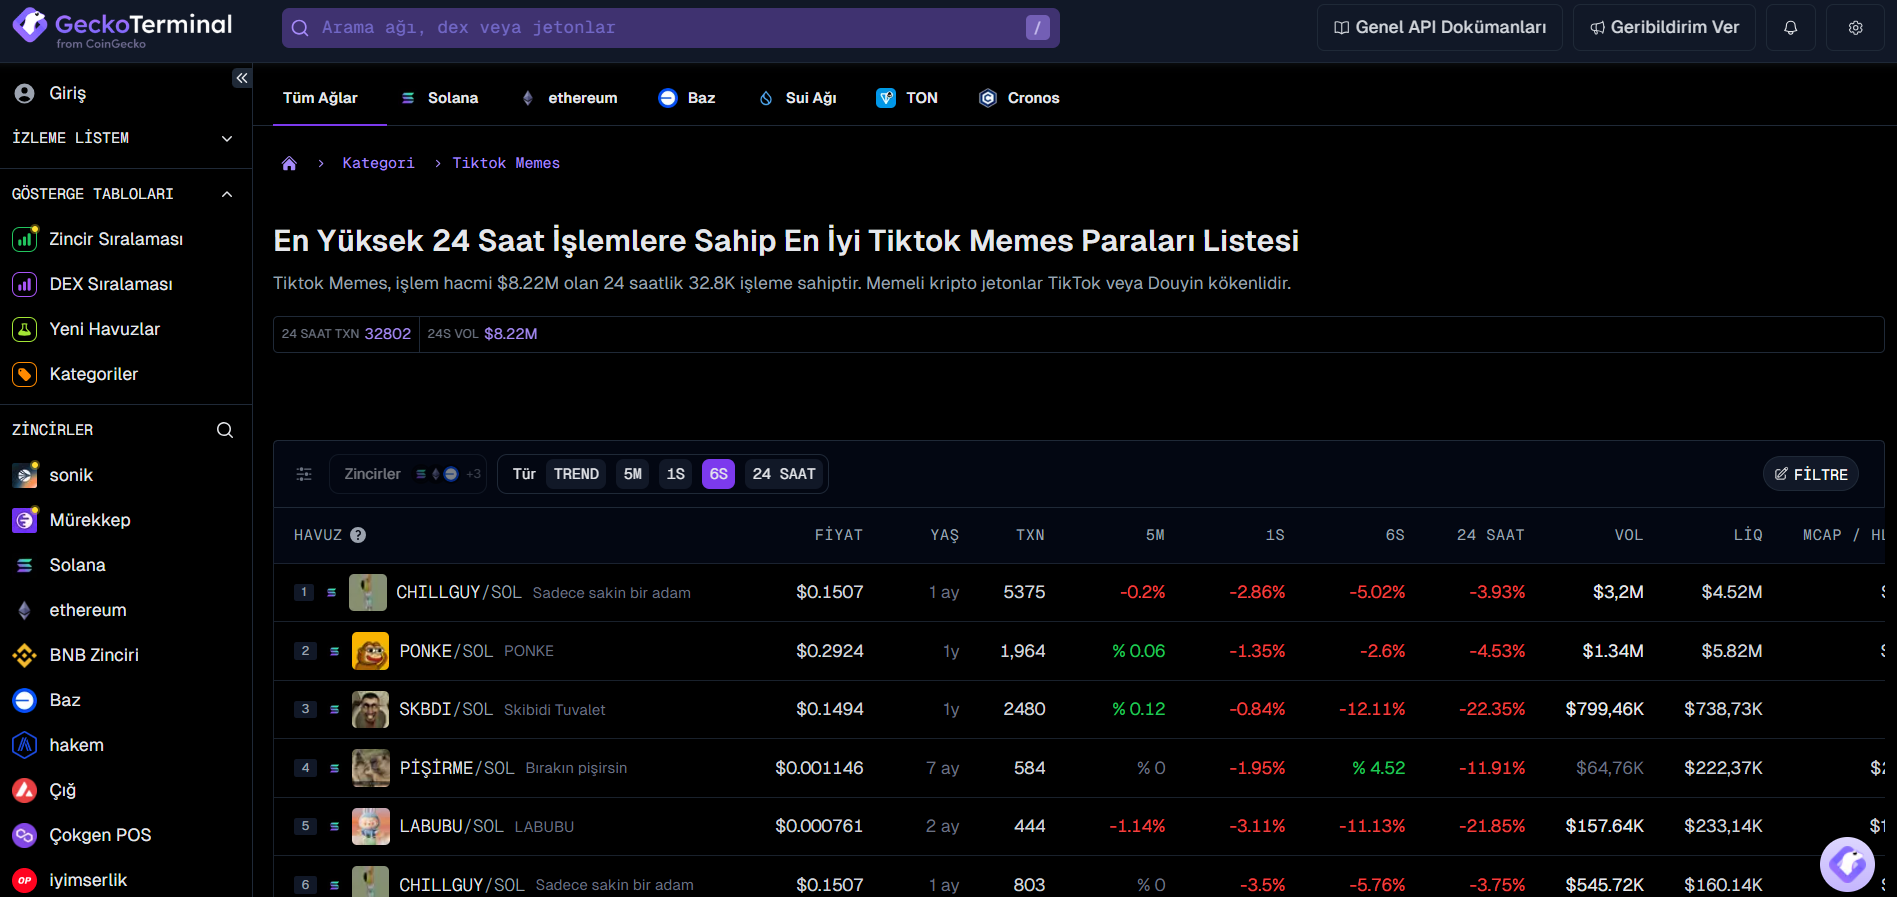Click the 24 SAAT TXN 32802 stat

tap(346, 334)
